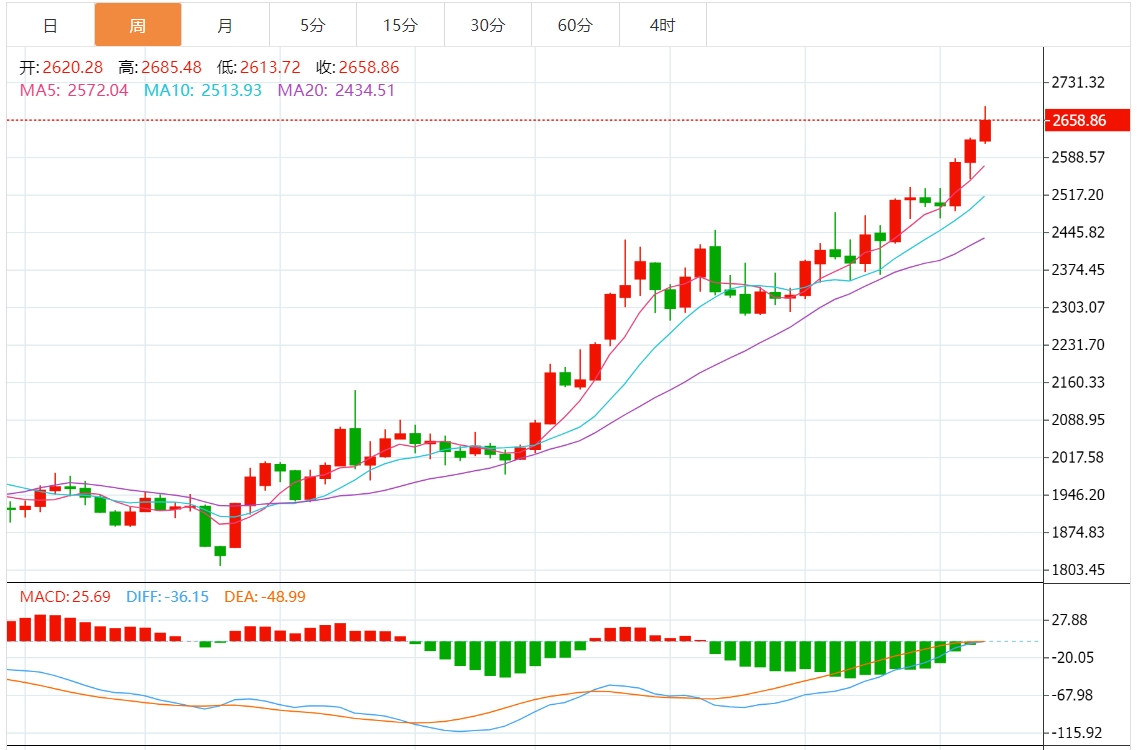Open the 月 monthly chart tab
Image resolution: width=1139 pixels, height=750 pixels.
(x=225, y=25)
